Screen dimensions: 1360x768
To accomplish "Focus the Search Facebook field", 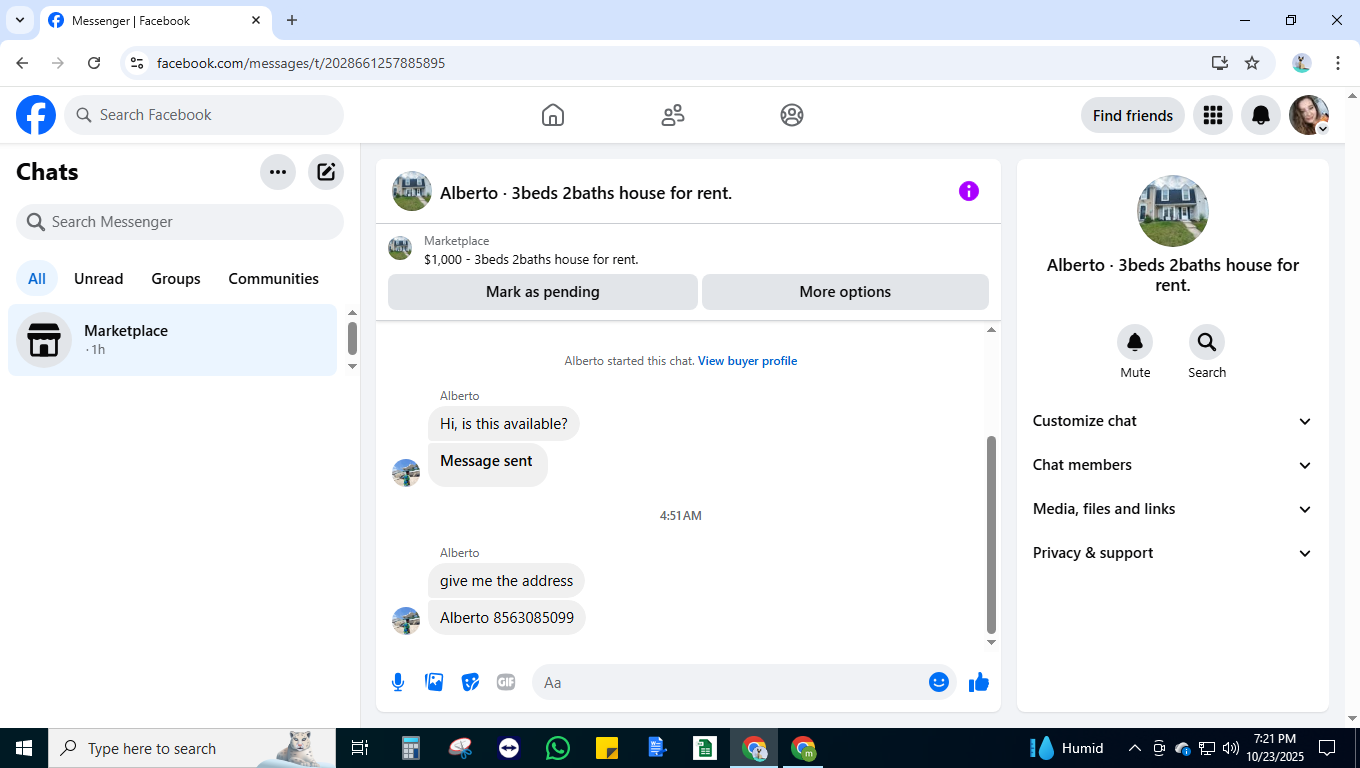I will (204, 115).
